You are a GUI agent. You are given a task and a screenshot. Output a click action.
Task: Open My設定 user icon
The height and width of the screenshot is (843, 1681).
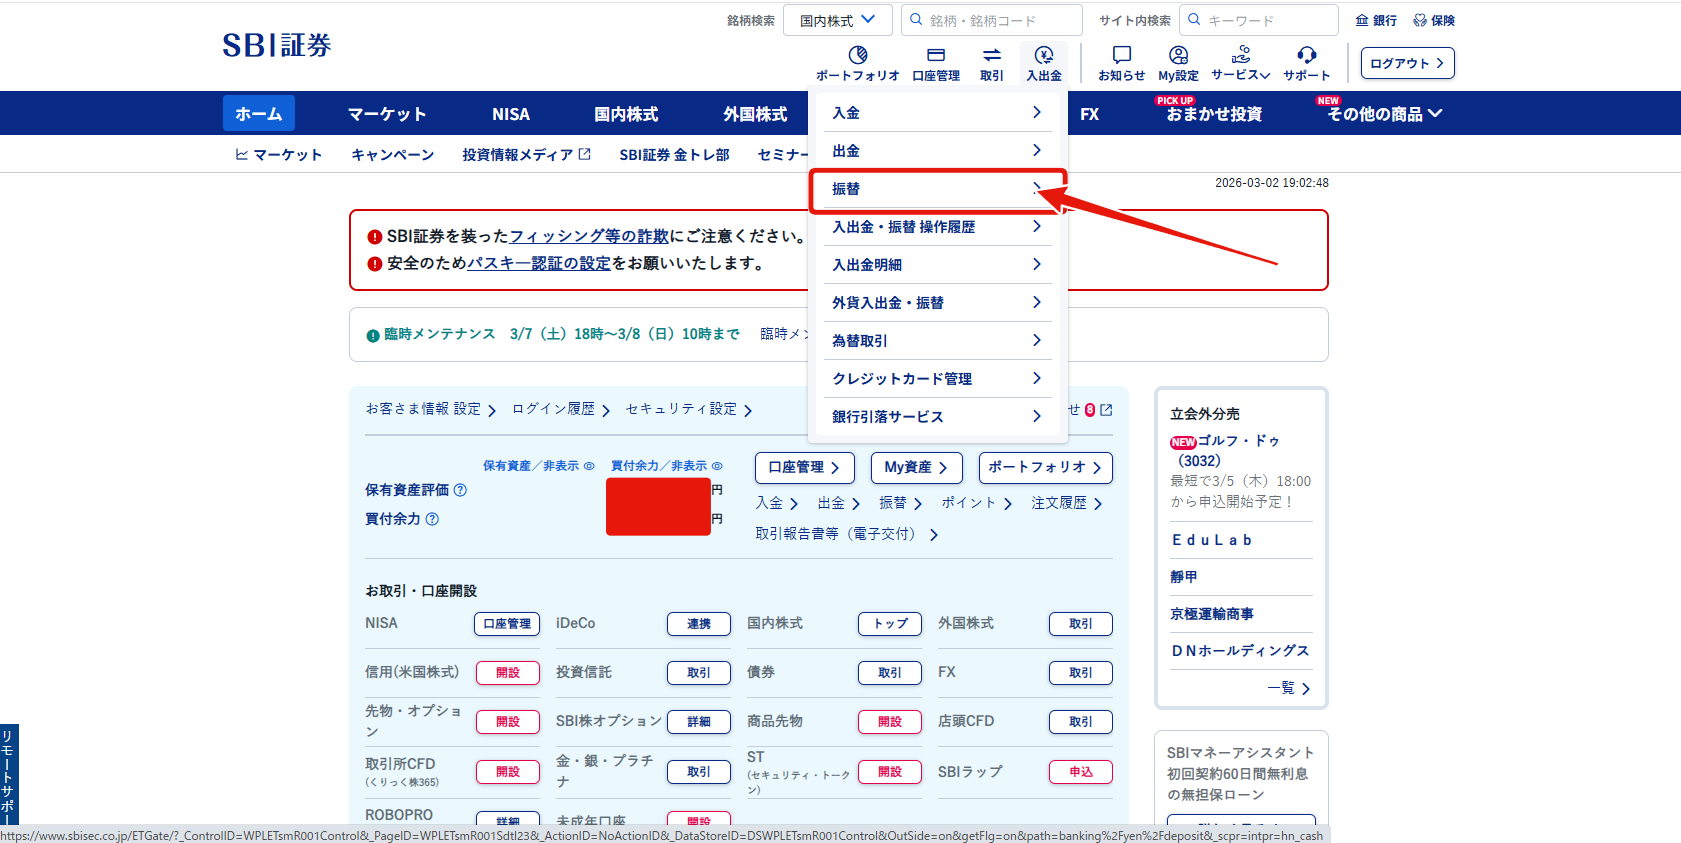tap(1179, 55)
